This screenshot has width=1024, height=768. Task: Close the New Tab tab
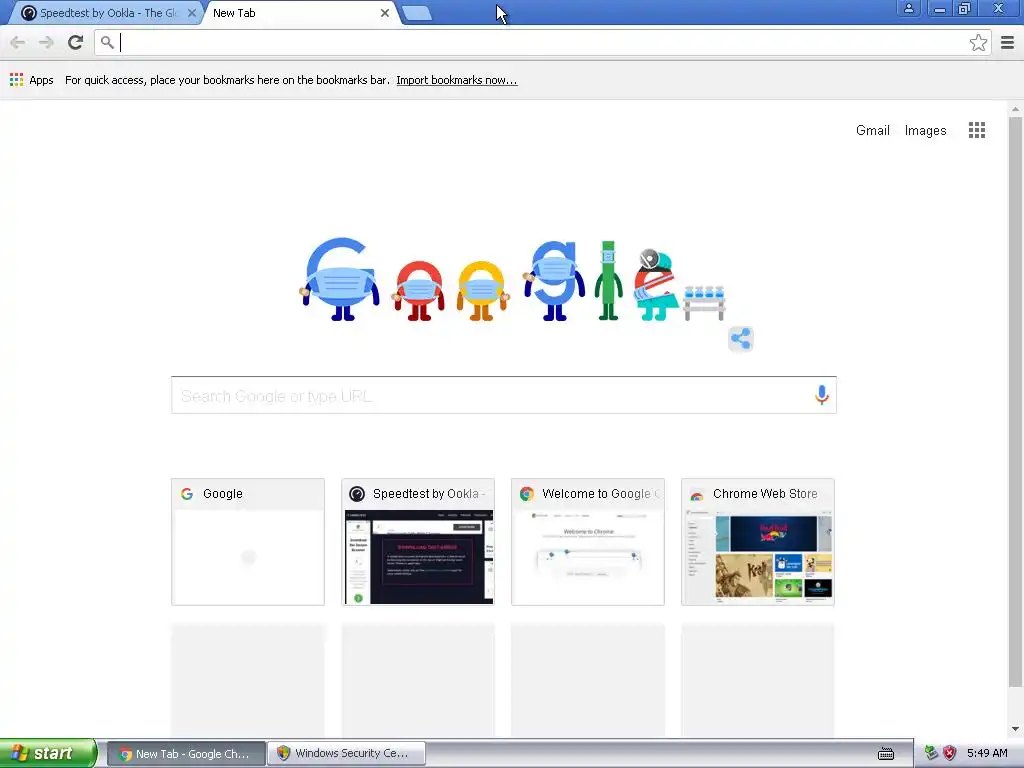click(385, 13)
